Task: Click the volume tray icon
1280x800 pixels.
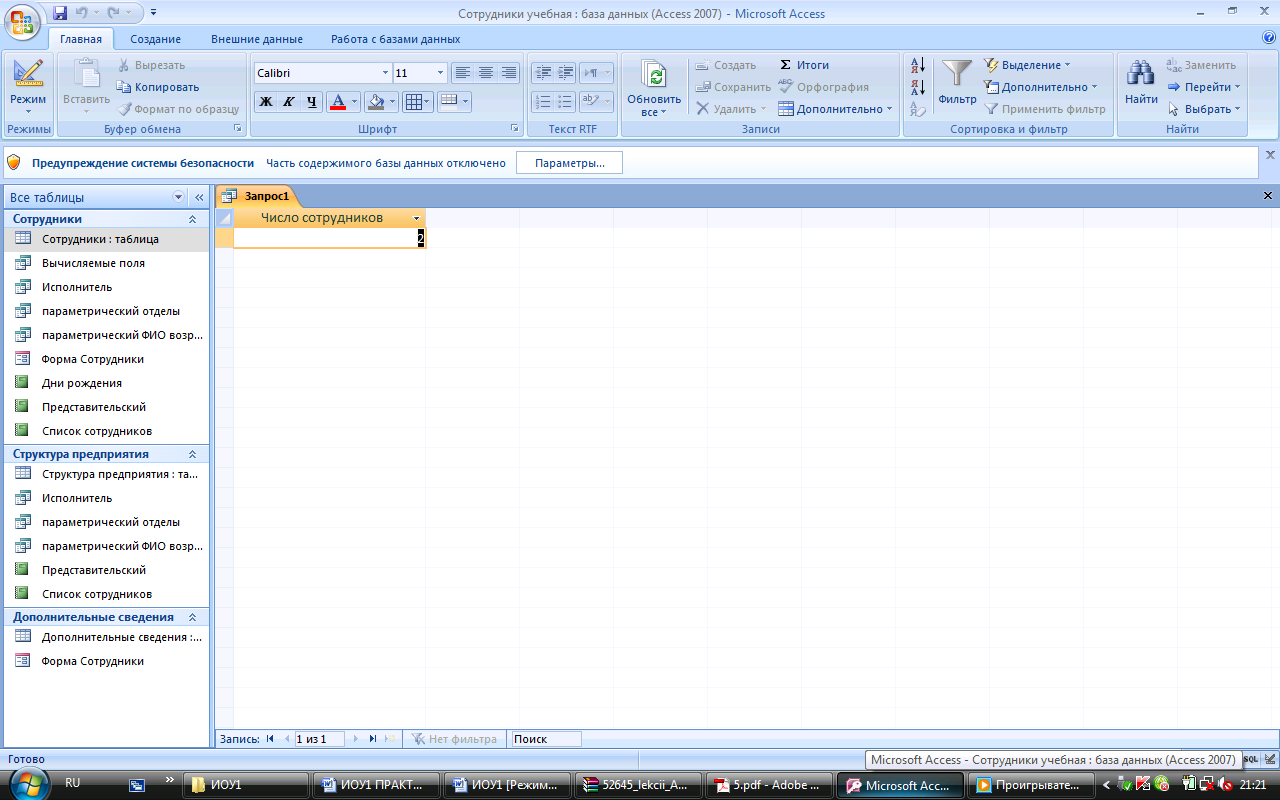Action: tap(1224, 785)
